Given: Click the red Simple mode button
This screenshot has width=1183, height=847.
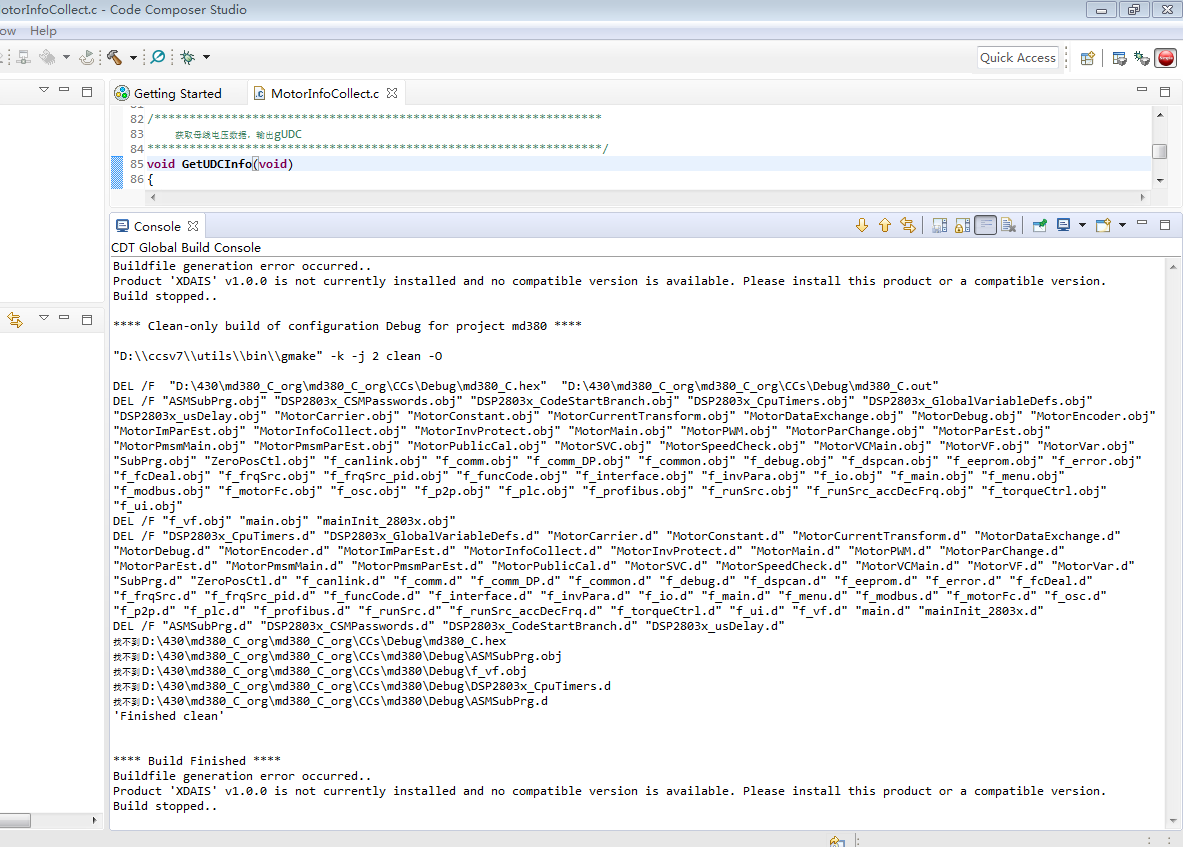Looking at the screenshot, I should [1166, 58].
